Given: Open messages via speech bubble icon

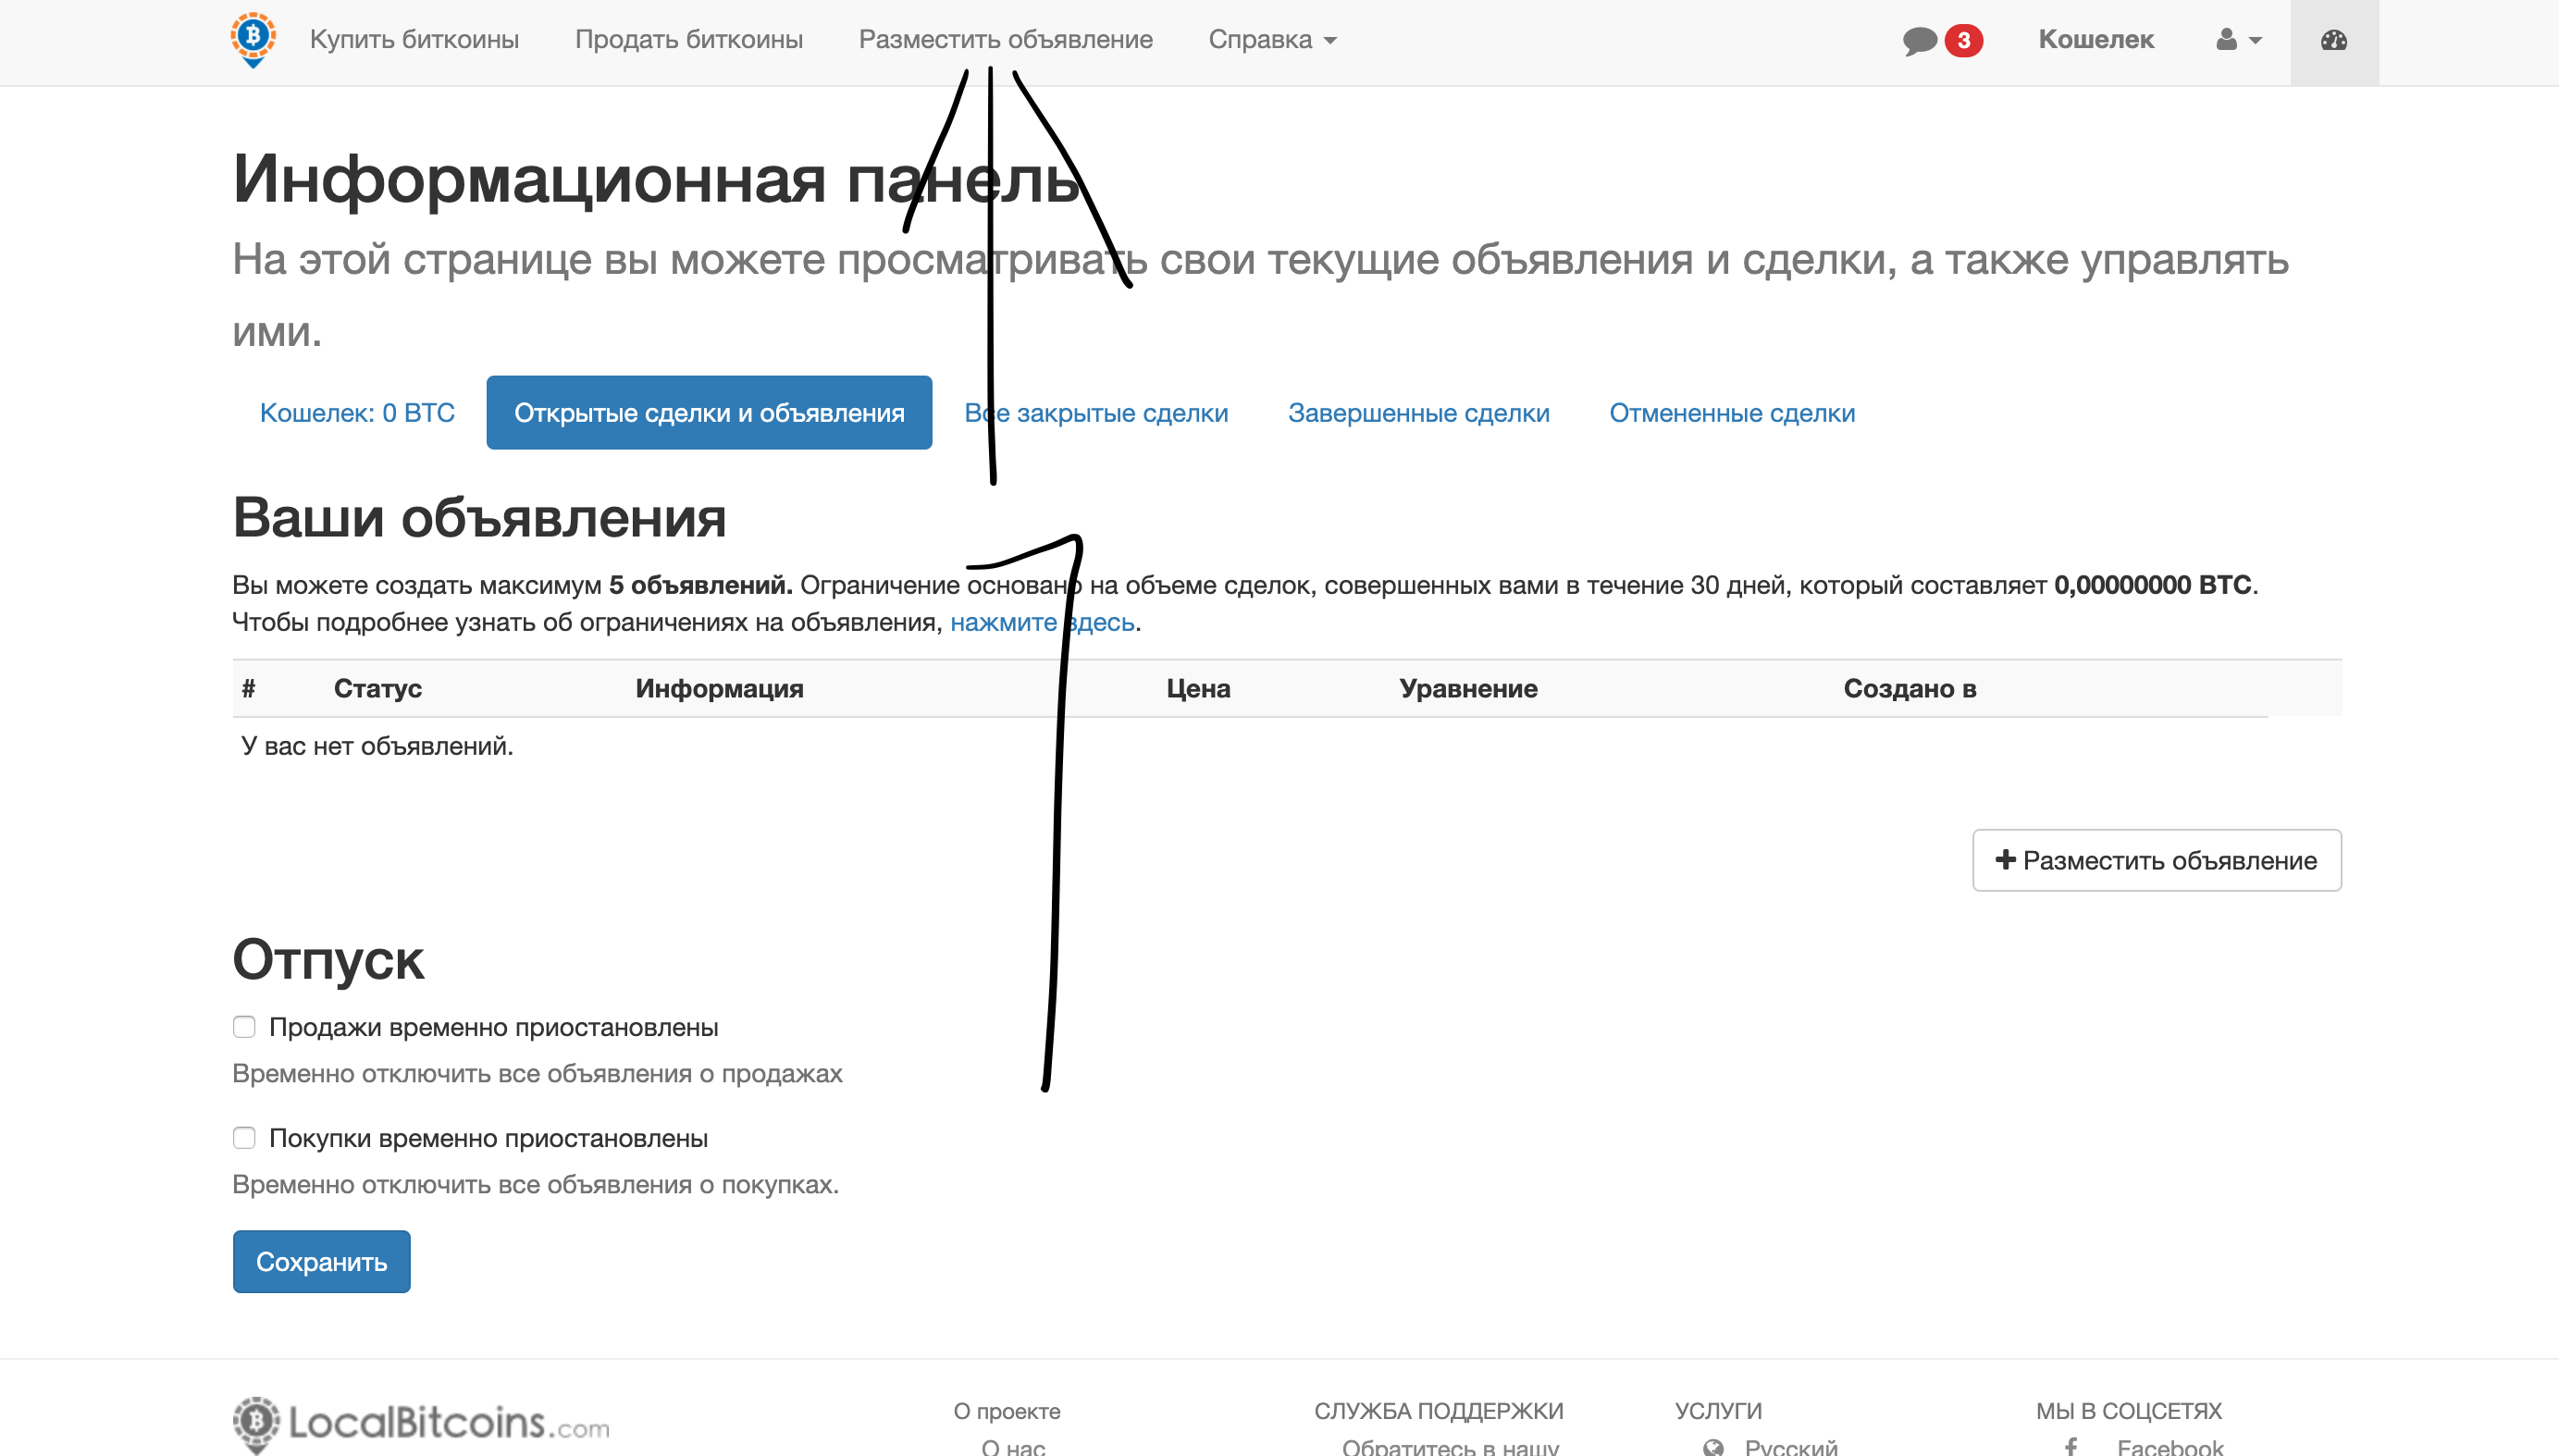Looking at the screenshot, I should pyautogui.click(x=1919, y=41).
